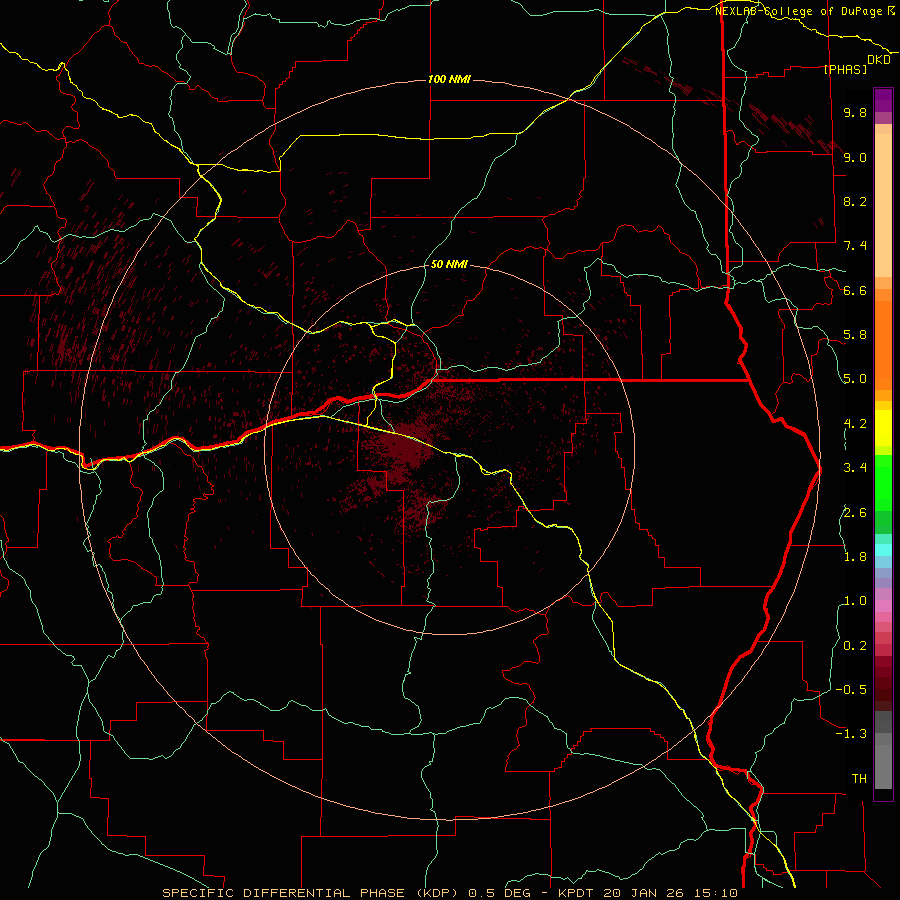Click the DKD label above the color scale
900x900 pixels.
point(879,60)
